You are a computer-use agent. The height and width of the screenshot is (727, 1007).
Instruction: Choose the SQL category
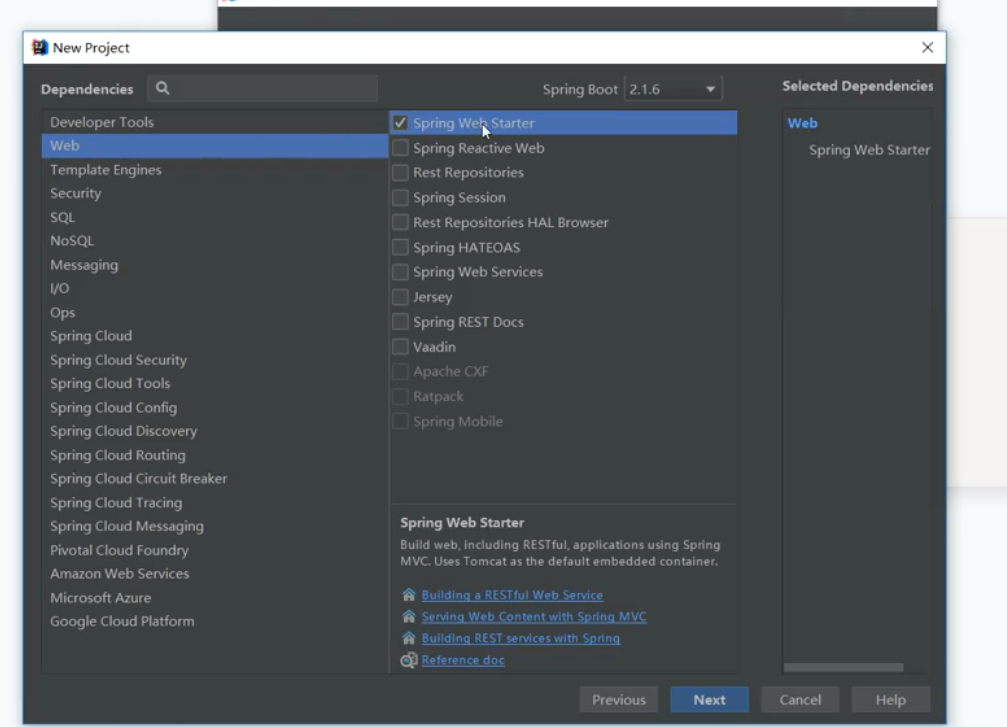[215, 217]
